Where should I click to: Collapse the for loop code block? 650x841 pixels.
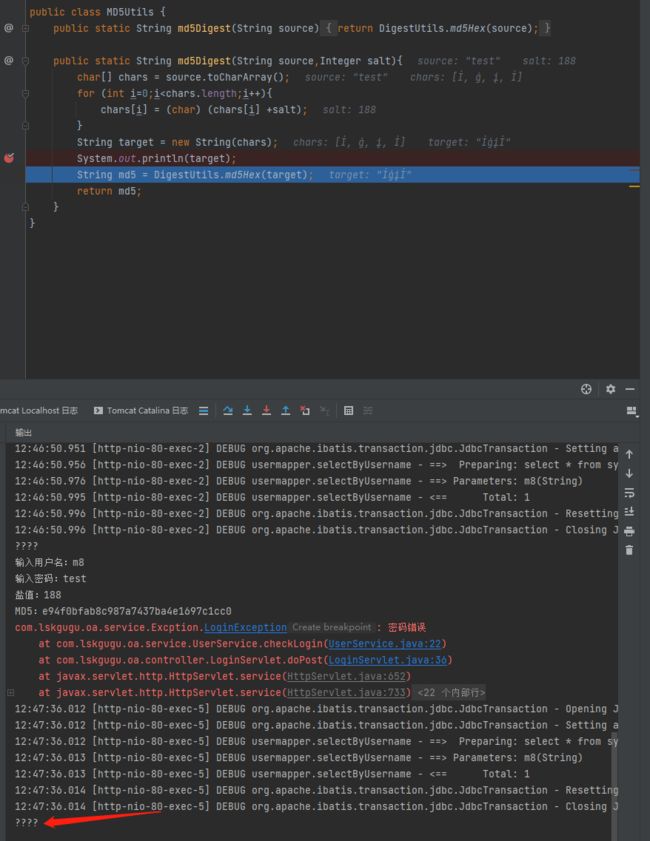coord(25,93)
